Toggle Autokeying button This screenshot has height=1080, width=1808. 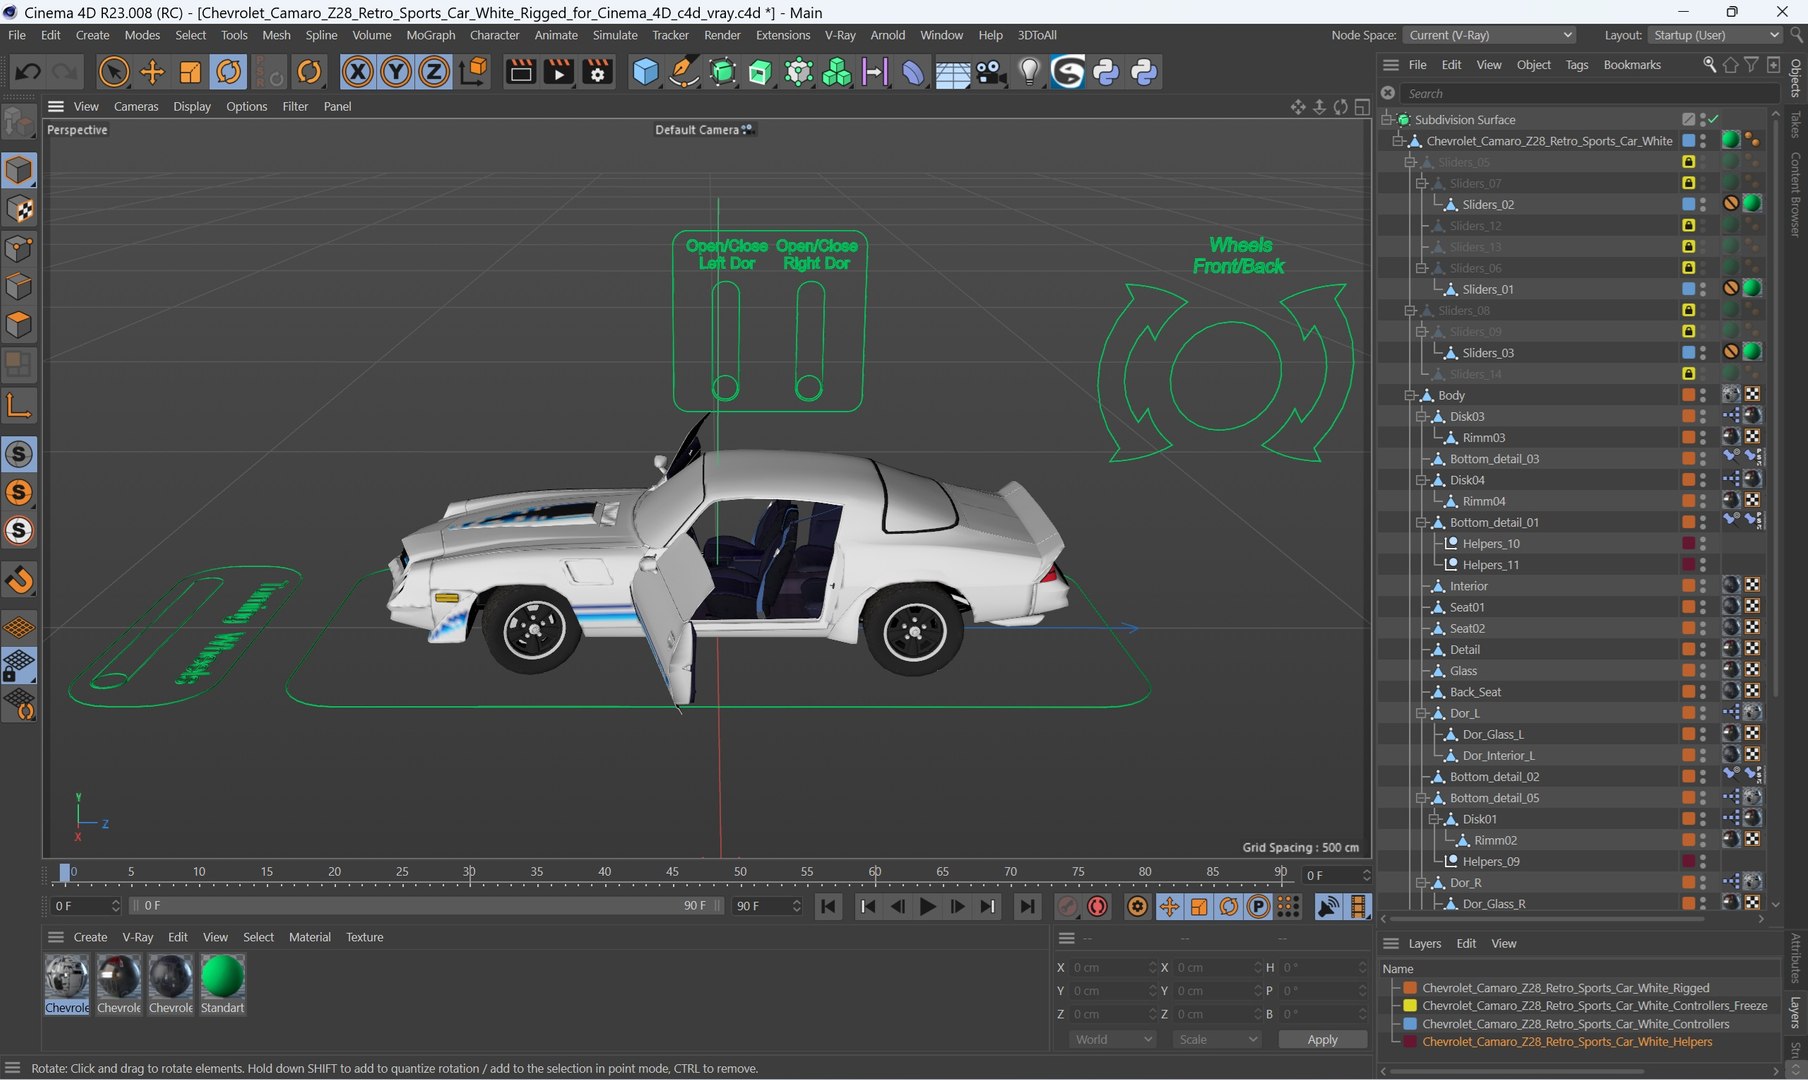coord(1098,906)
